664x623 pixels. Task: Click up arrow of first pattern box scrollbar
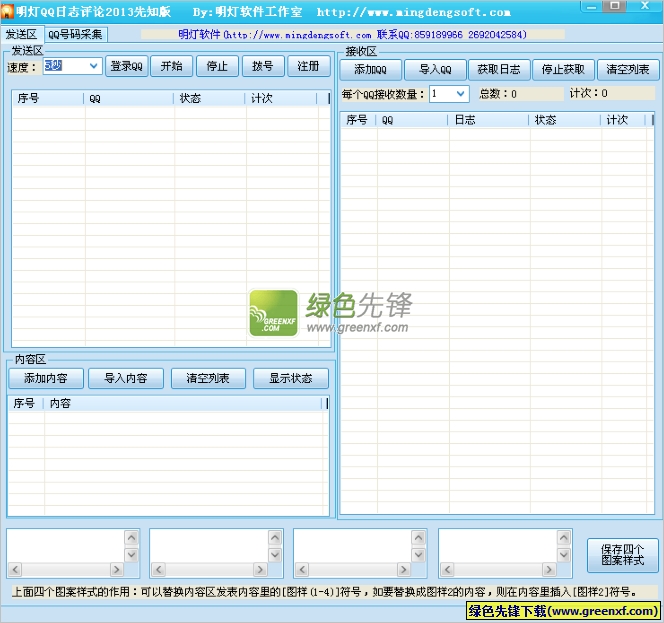(132, 538)
